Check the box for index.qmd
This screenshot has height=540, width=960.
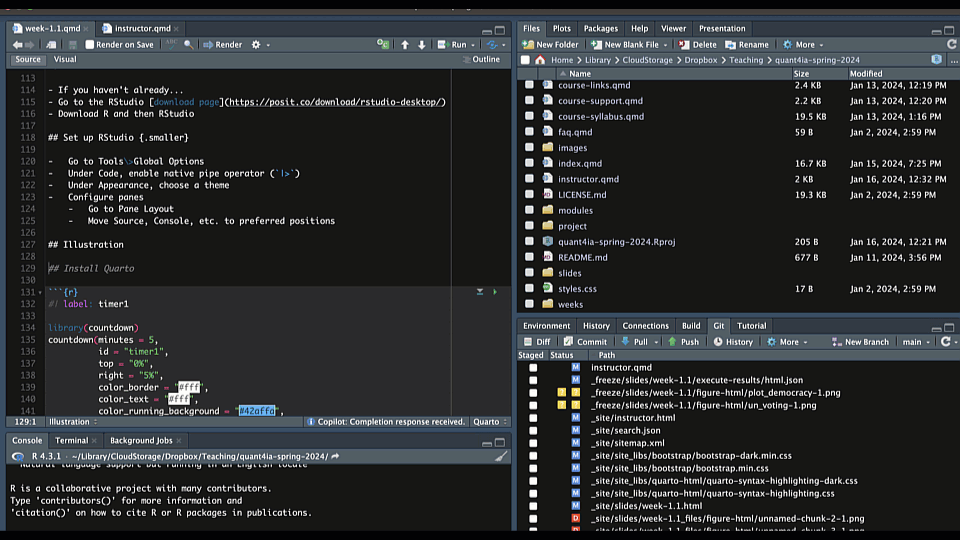[530, 163]
